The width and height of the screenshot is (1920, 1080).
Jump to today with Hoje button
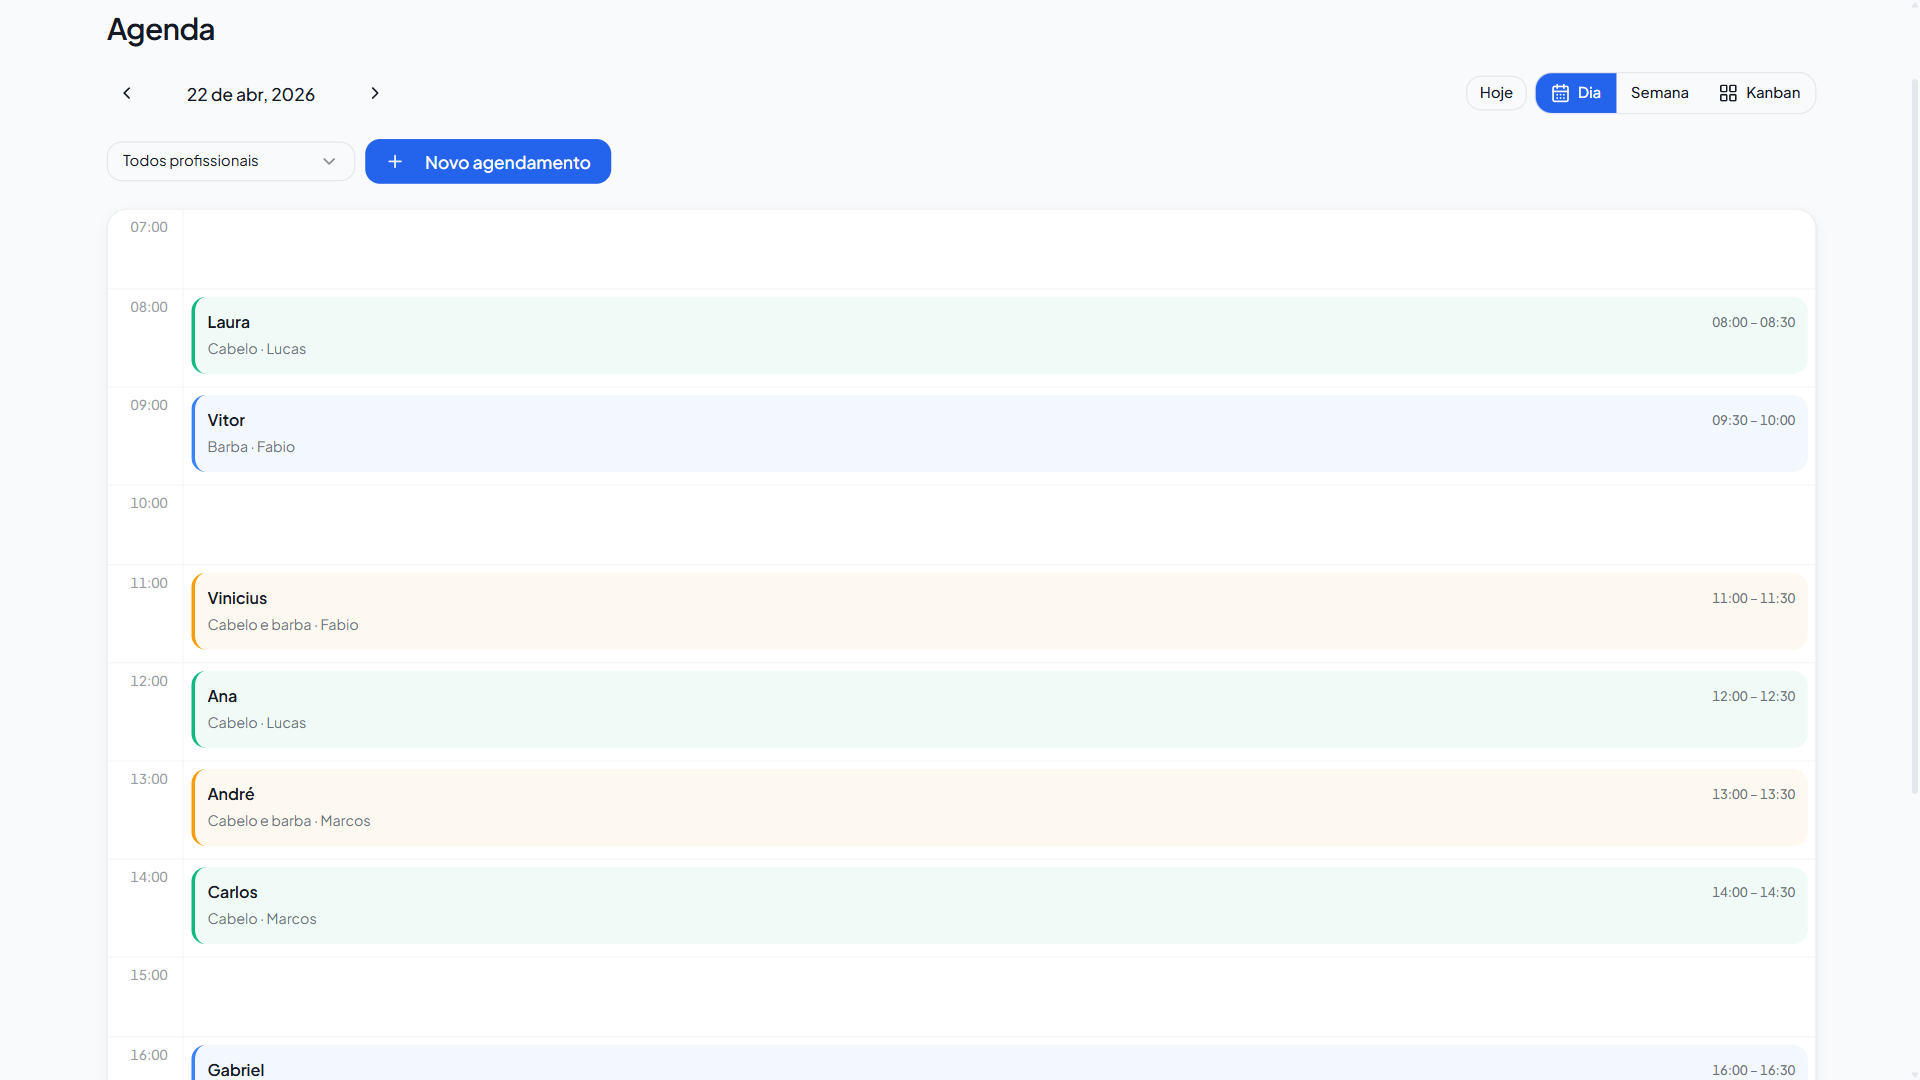[1496, 93]
